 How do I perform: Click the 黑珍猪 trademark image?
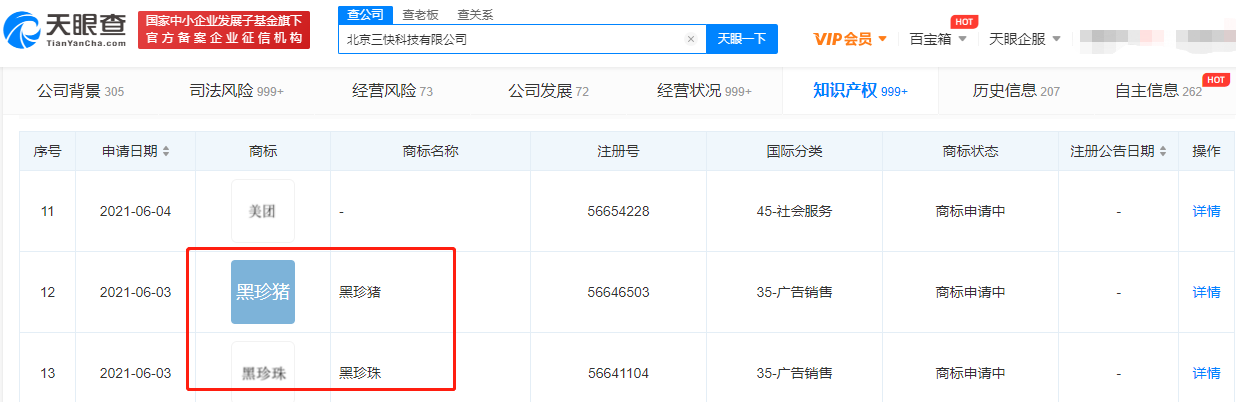(263, 292)
